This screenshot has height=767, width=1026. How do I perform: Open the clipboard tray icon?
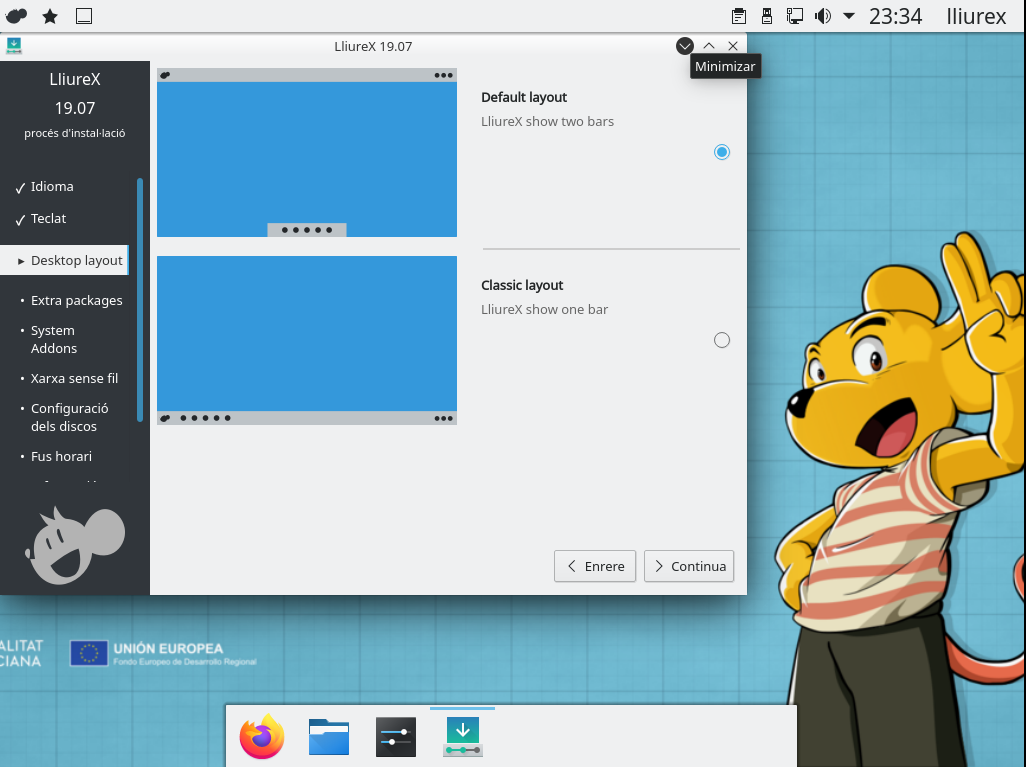point(739,16)
